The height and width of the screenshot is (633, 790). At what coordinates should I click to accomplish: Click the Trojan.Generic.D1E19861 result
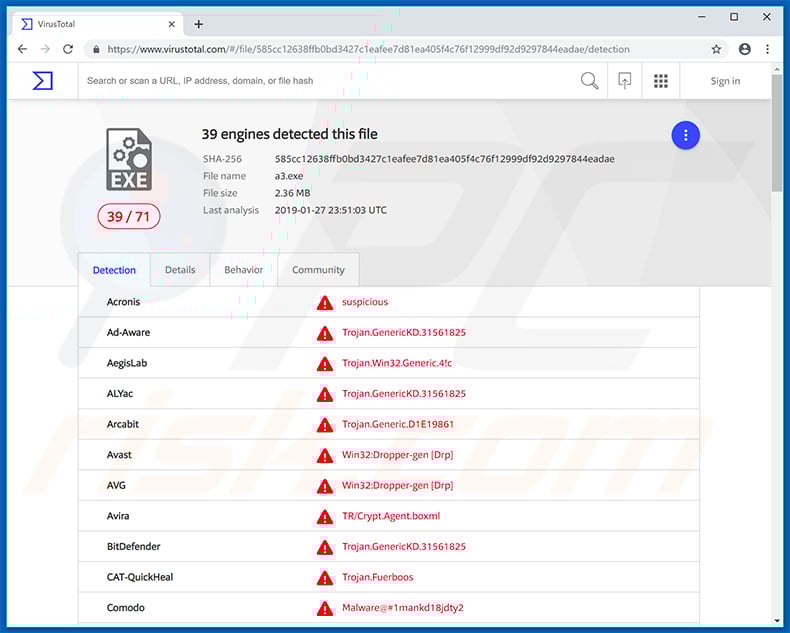point(398,424)
